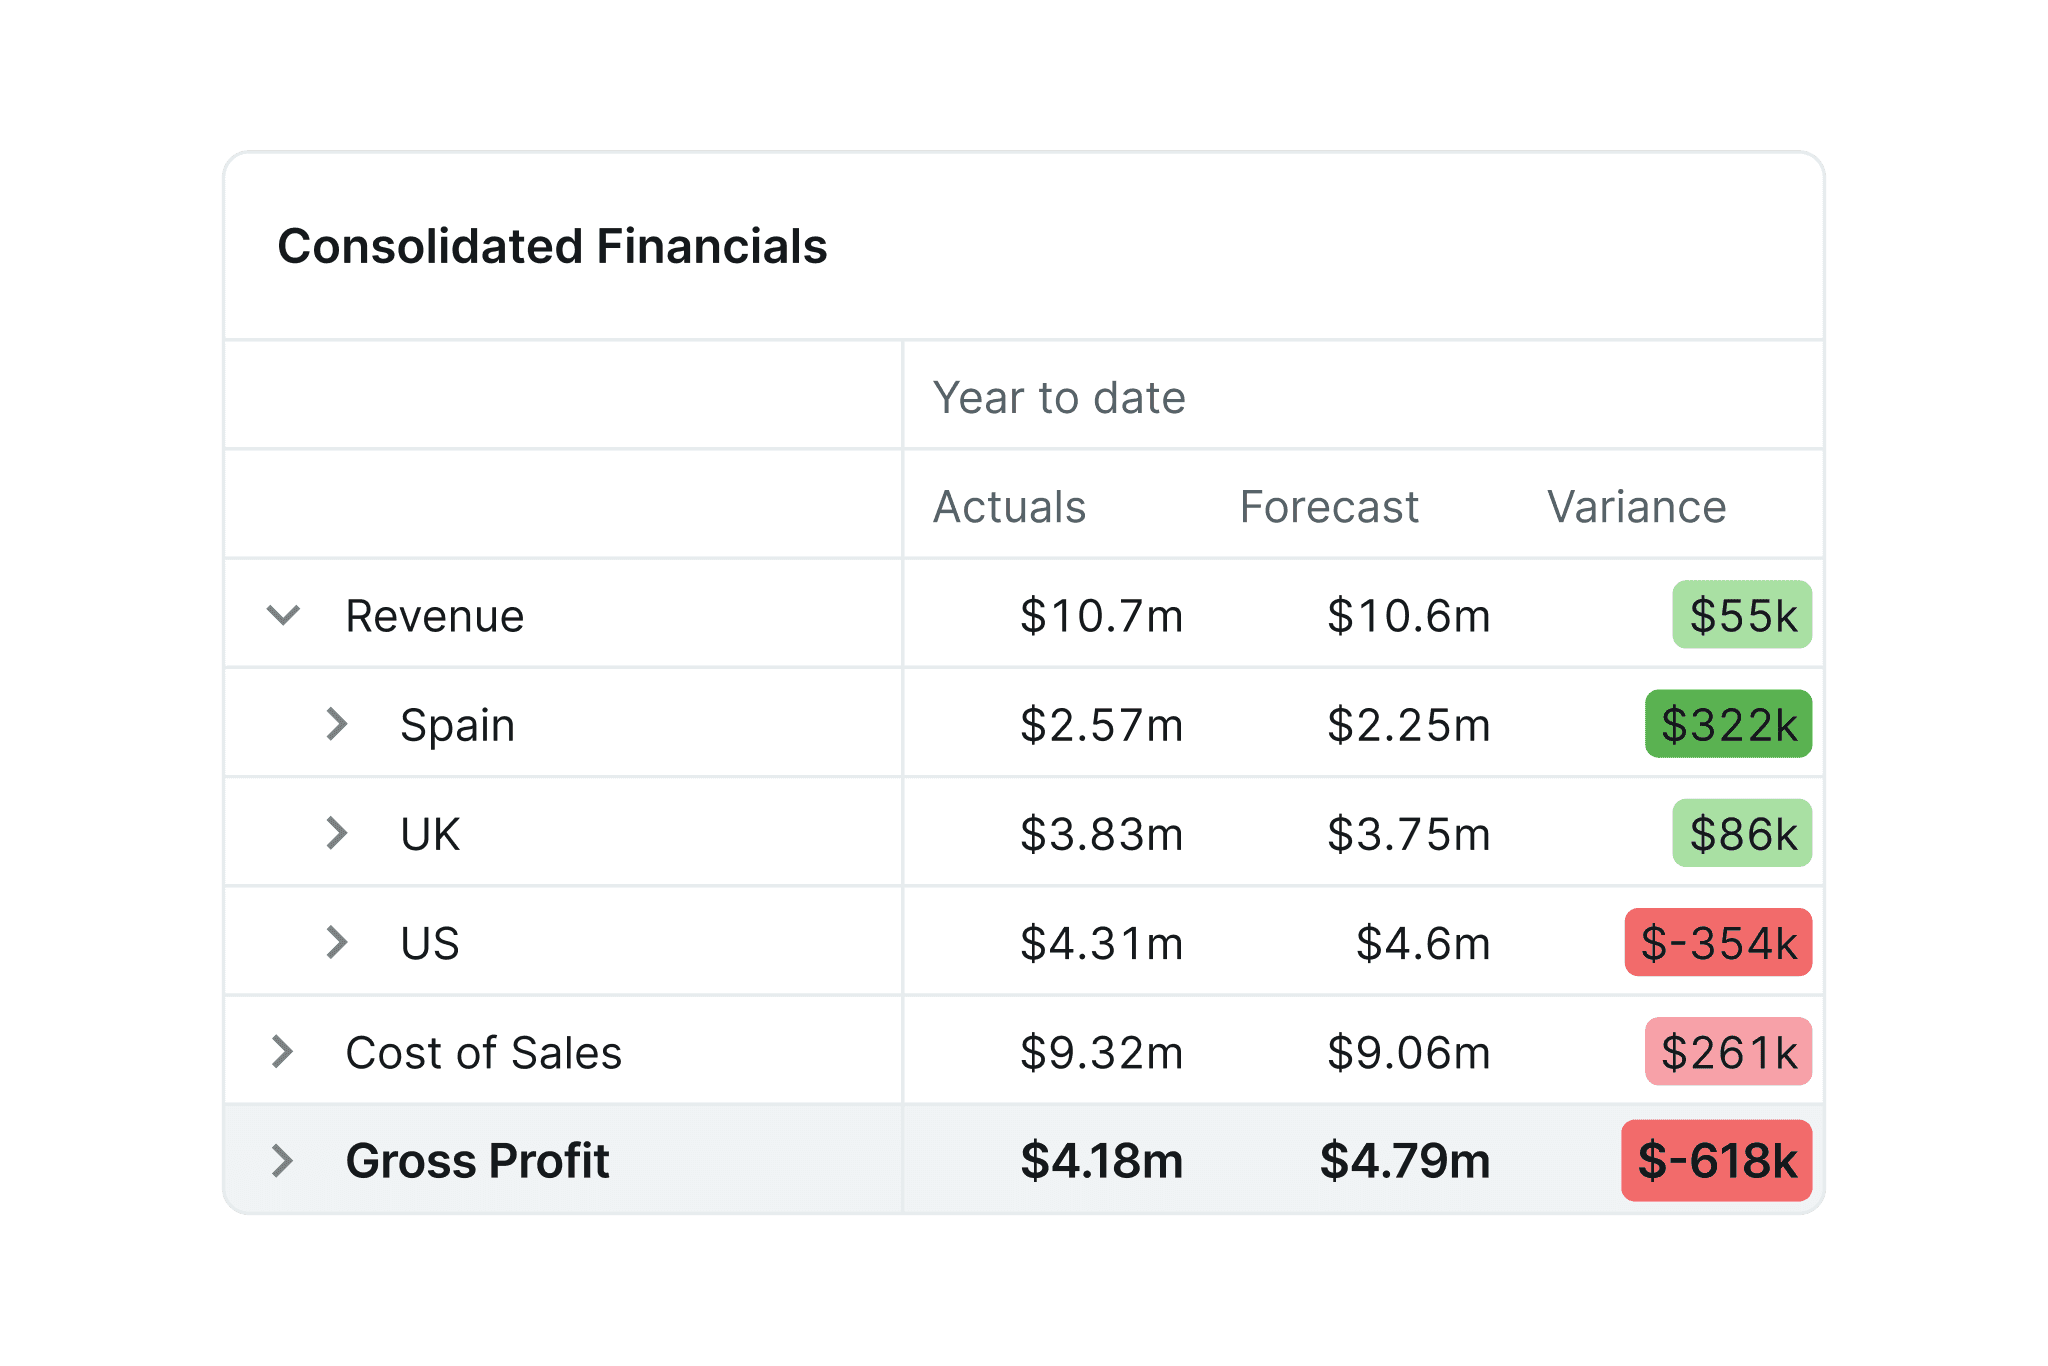Click the $-618k variance badge
This screenshot has width=2048, height=1366.
[x=1716, y=1160]
